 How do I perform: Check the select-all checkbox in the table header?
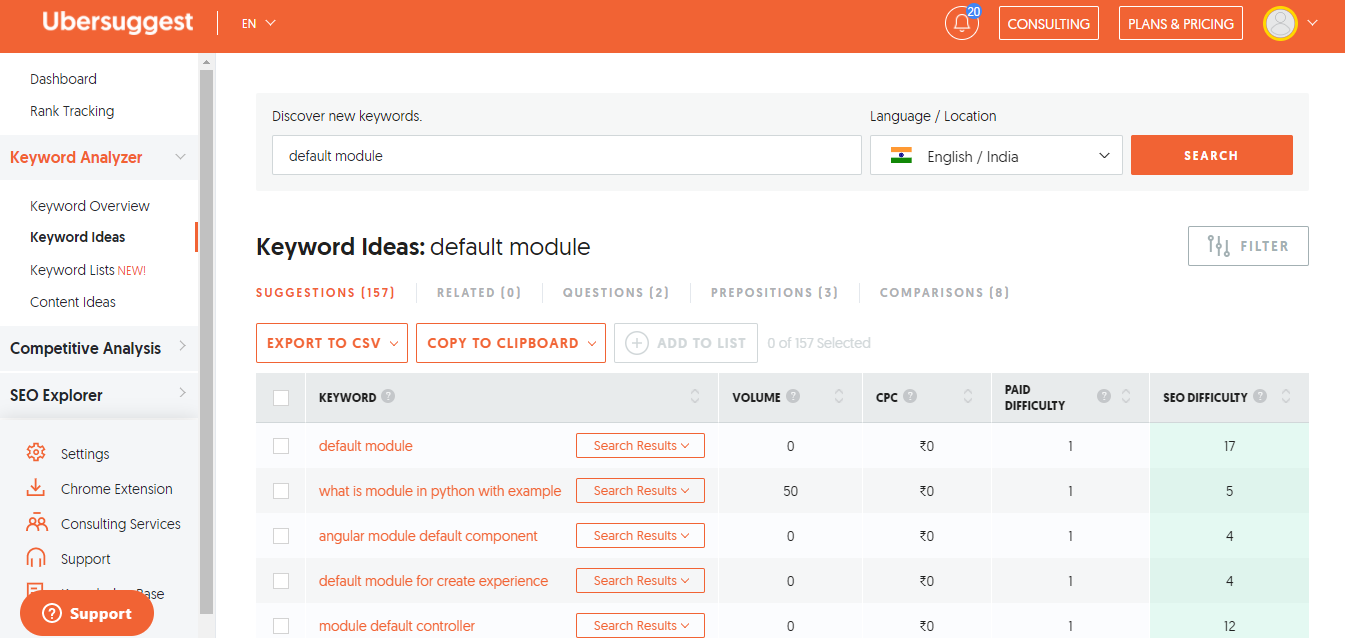(x=281, y=397)
